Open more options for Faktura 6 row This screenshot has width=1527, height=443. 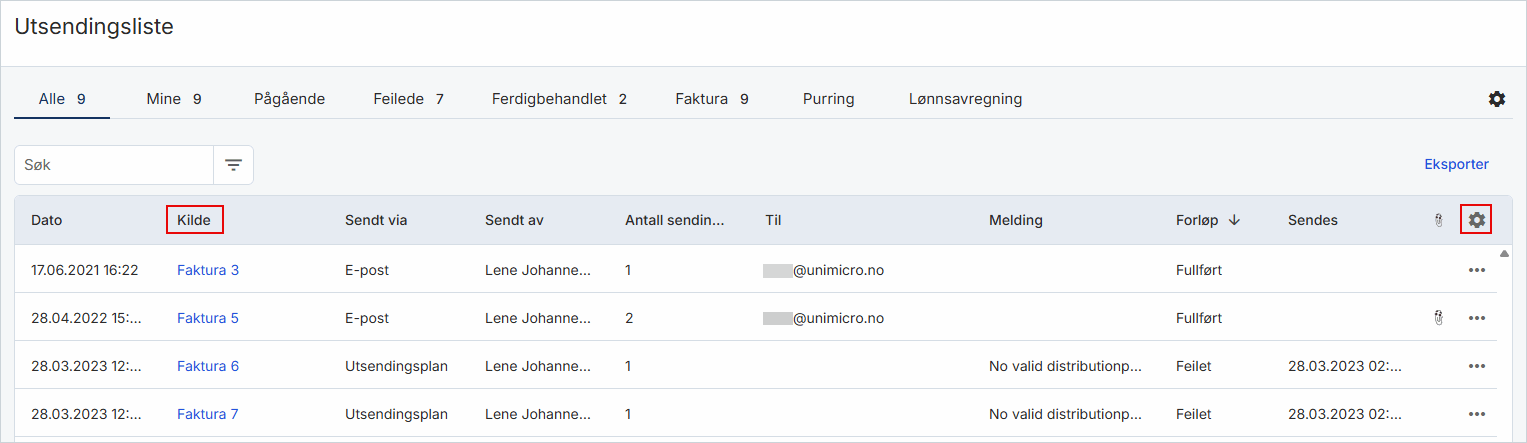1476,366
